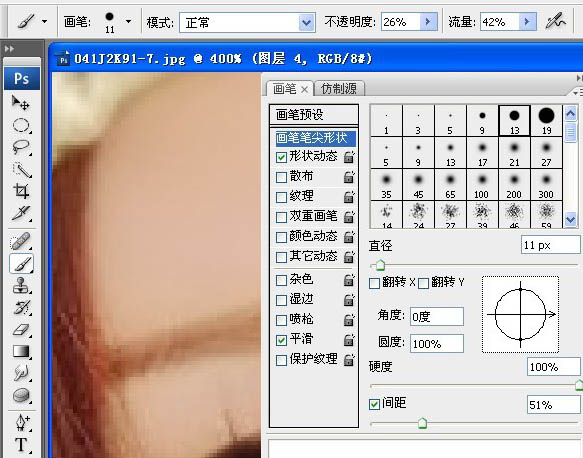This screenshot has height=458, width=583.
Task: Switch to the 仿制源 tab
Action: 339,89
